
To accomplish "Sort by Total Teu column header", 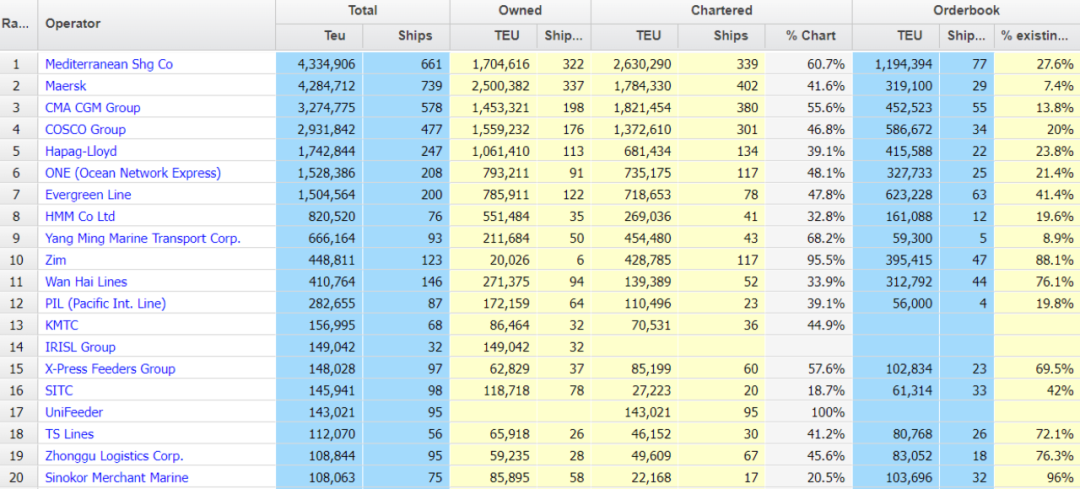I will (x=319, y=36).
